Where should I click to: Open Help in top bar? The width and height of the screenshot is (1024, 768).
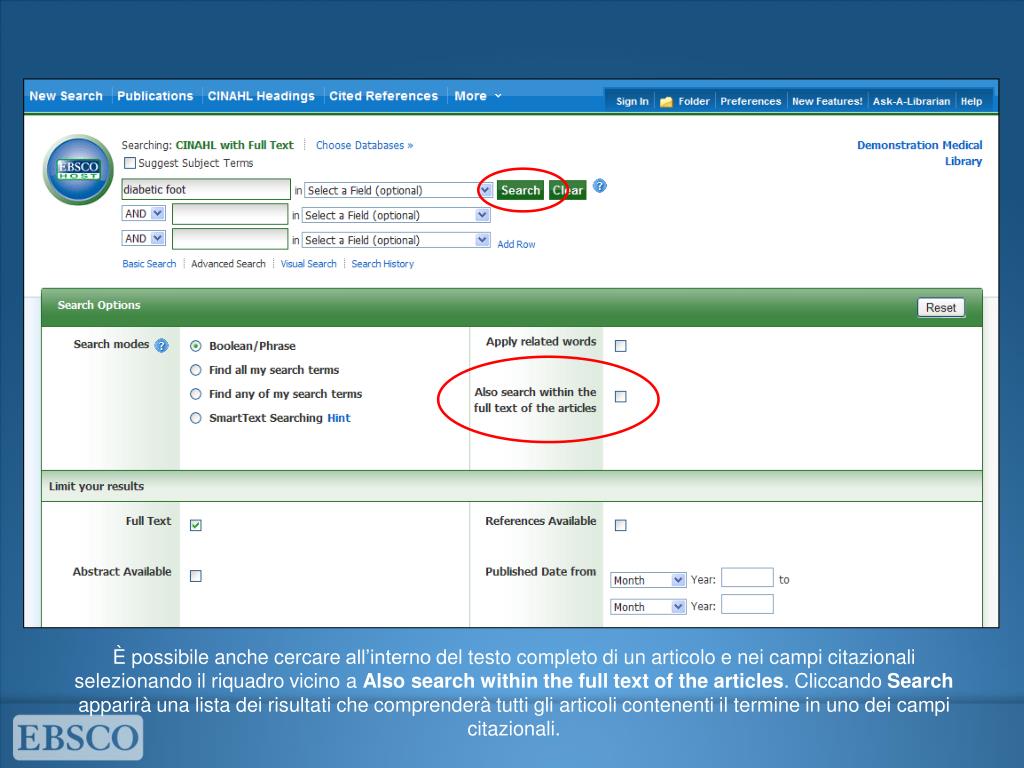click(x=971, y=101)
